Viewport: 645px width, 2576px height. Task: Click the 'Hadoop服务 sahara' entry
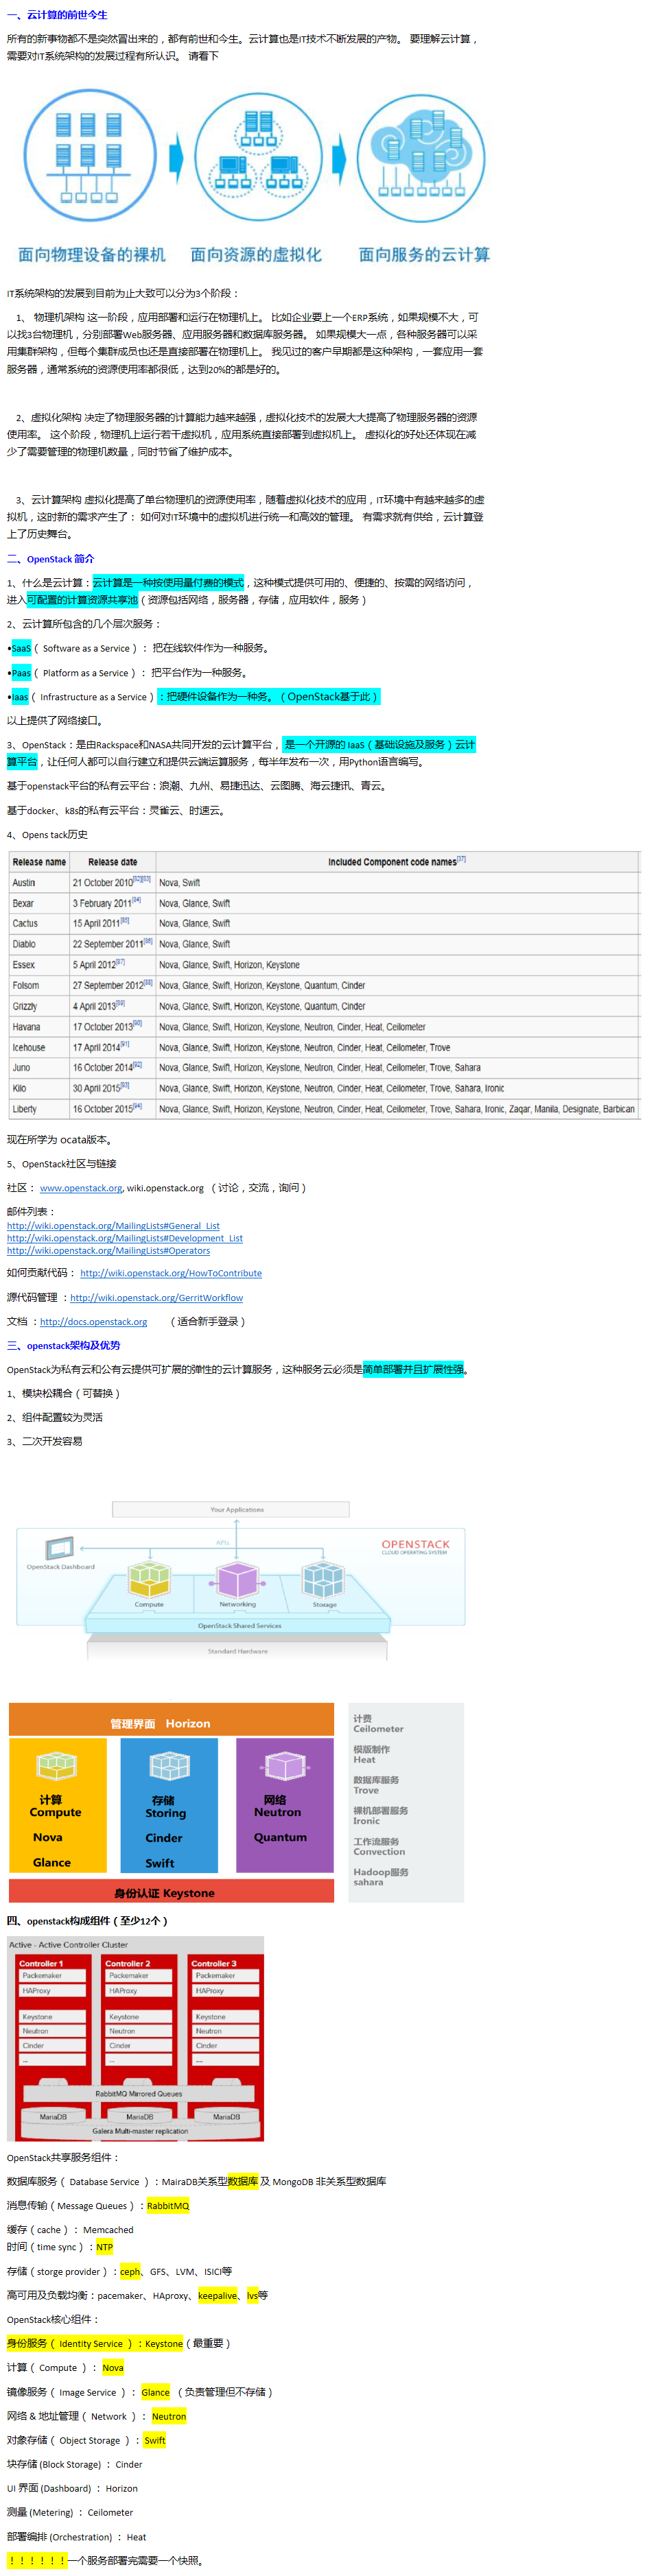[x=380, y=1877]
